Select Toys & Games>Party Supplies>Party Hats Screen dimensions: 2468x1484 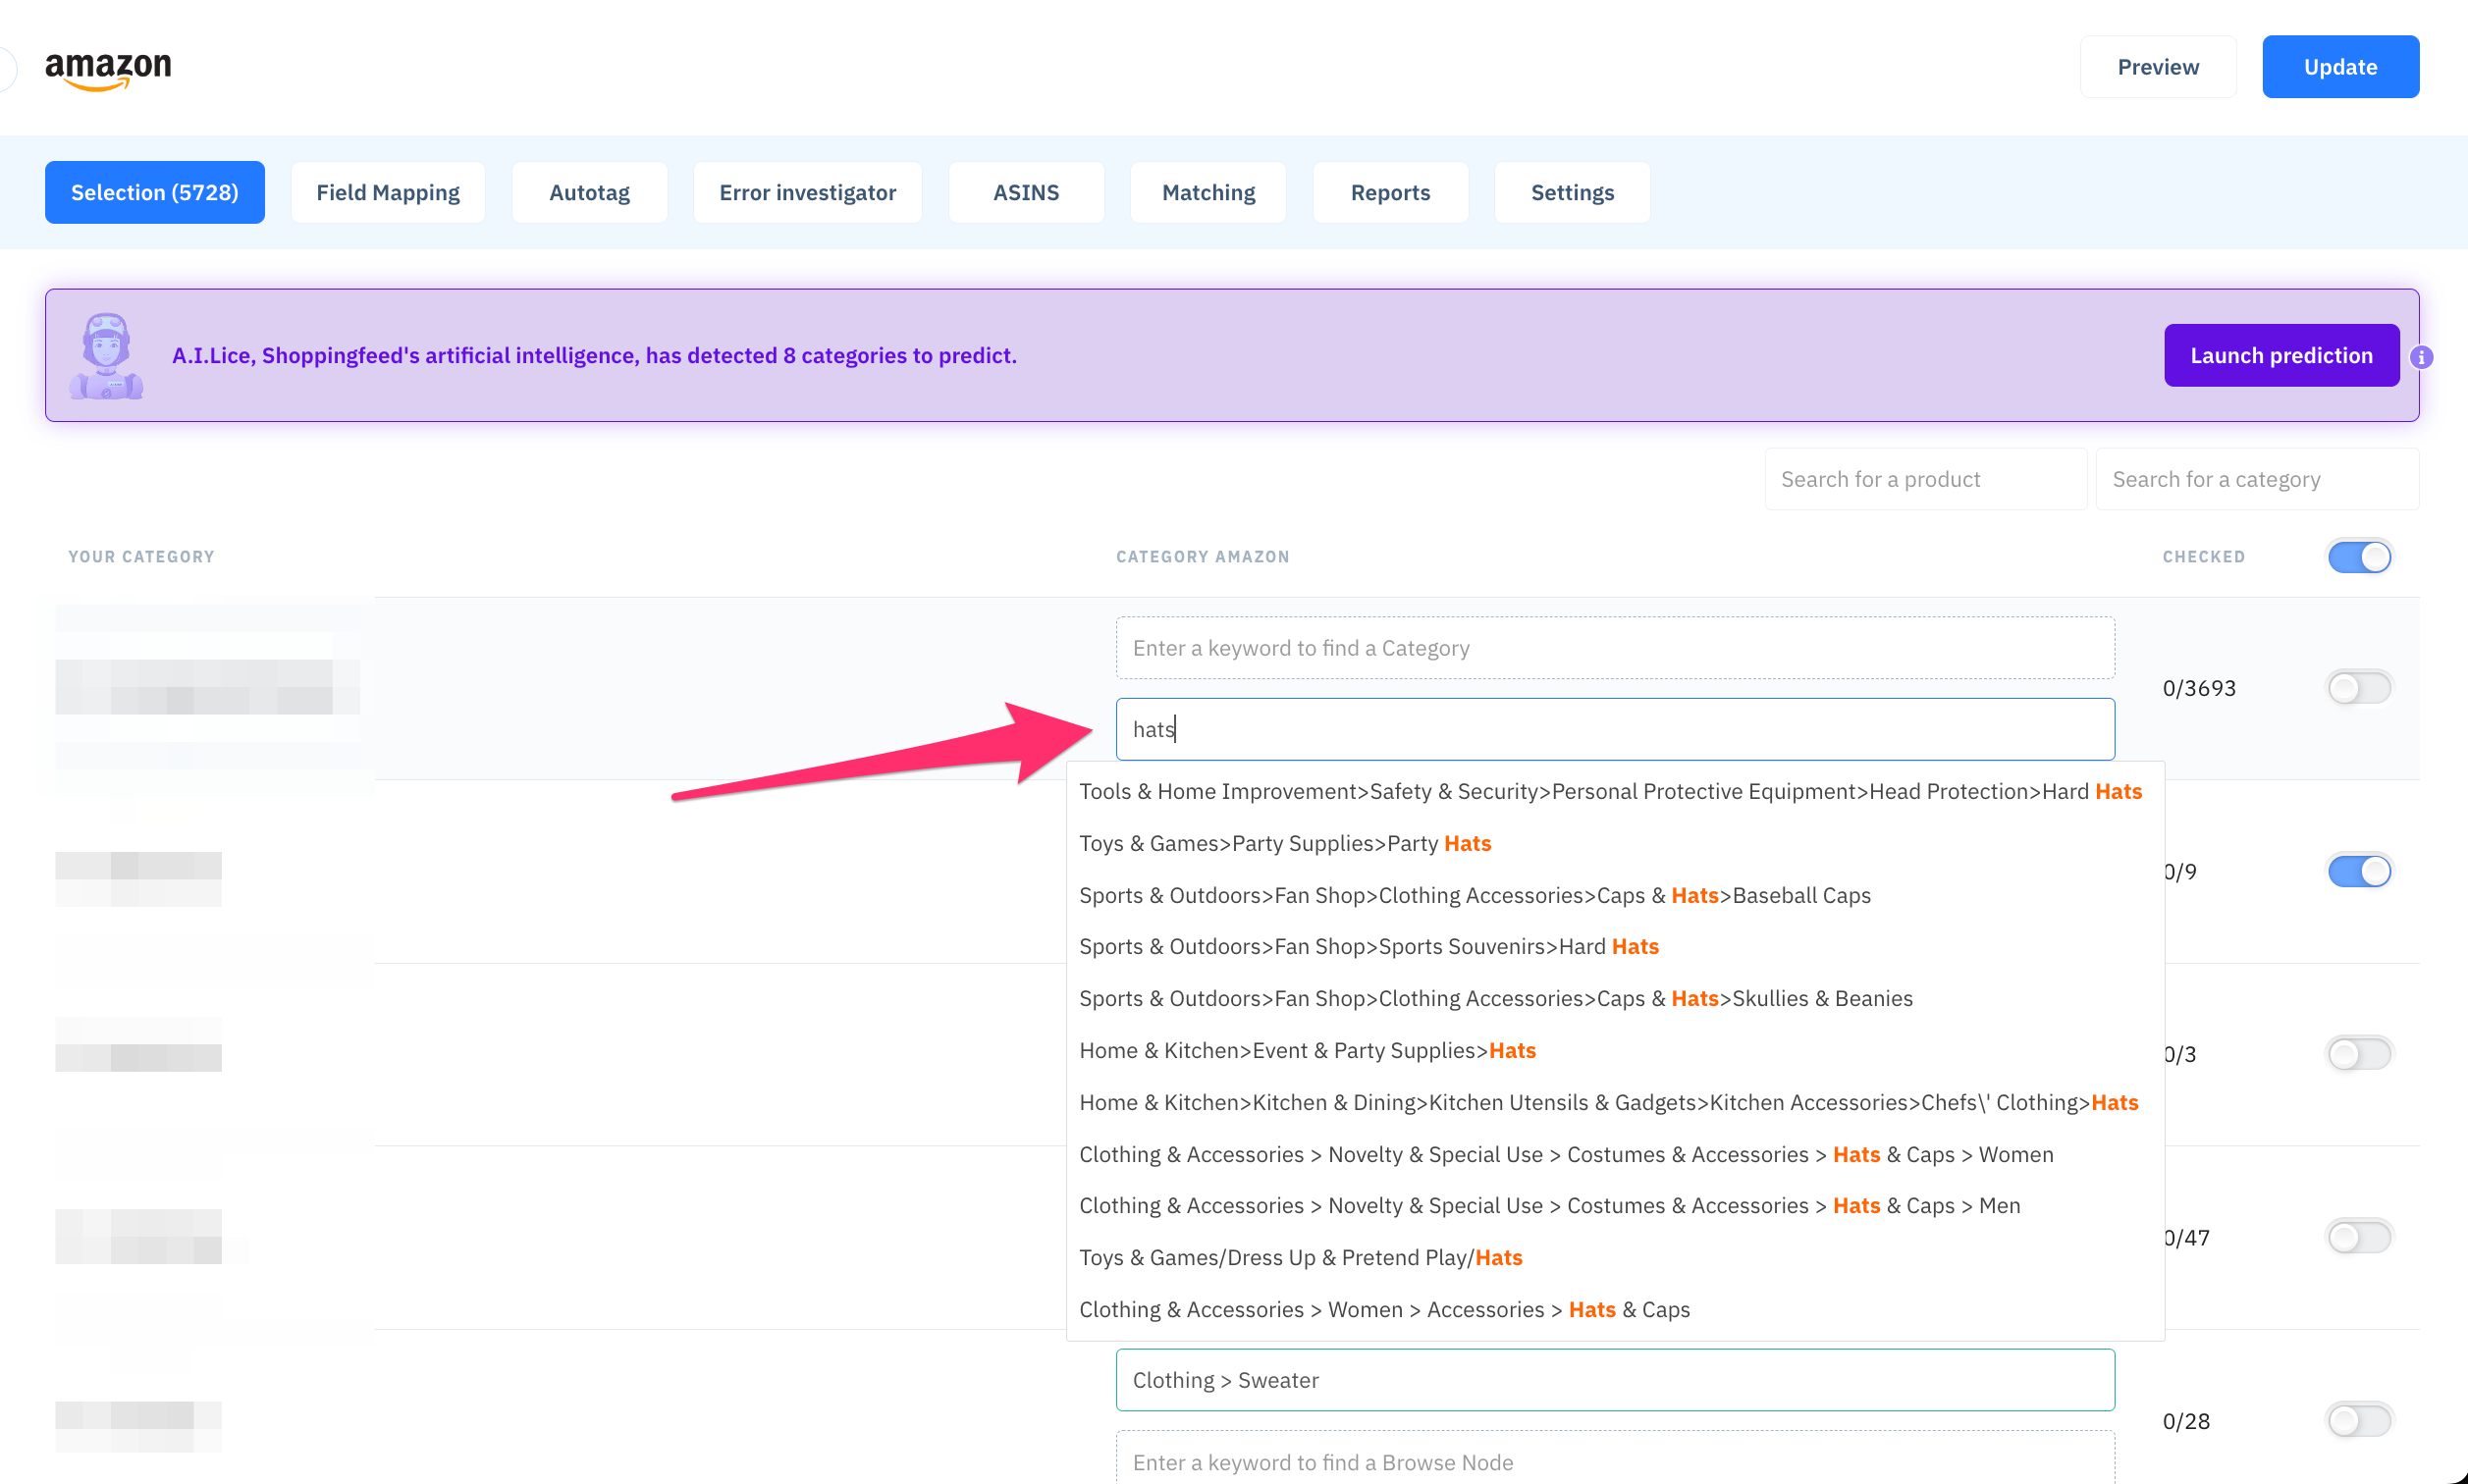[1615, 844]
